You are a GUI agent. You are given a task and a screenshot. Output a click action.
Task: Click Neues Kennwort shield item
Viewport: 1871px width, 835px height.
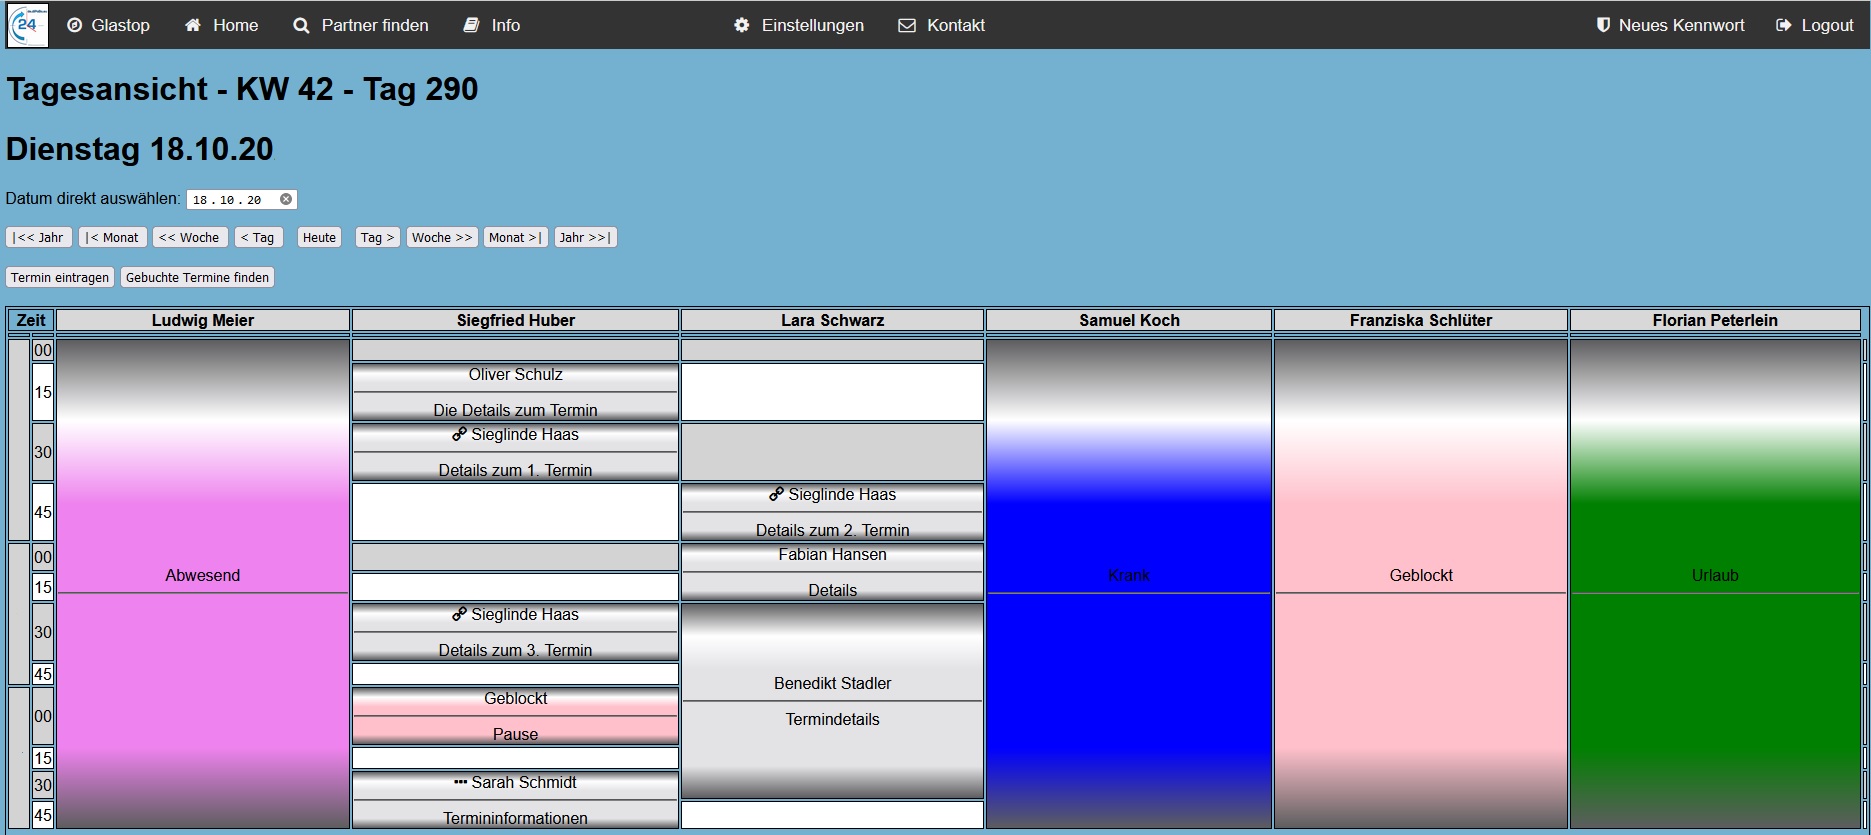tap(1670, 25)
